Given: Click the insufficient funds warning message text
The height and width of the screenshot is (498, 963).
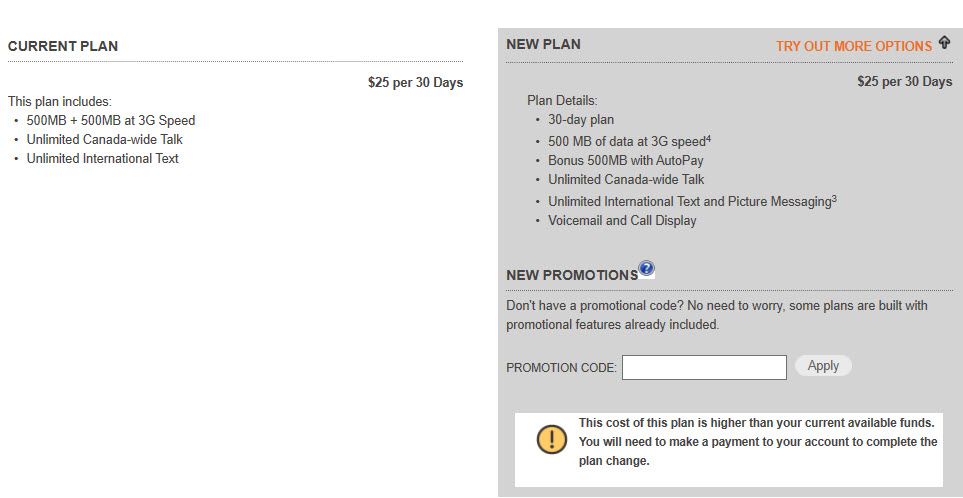Looking at the screenshot, I should point(757,441).
